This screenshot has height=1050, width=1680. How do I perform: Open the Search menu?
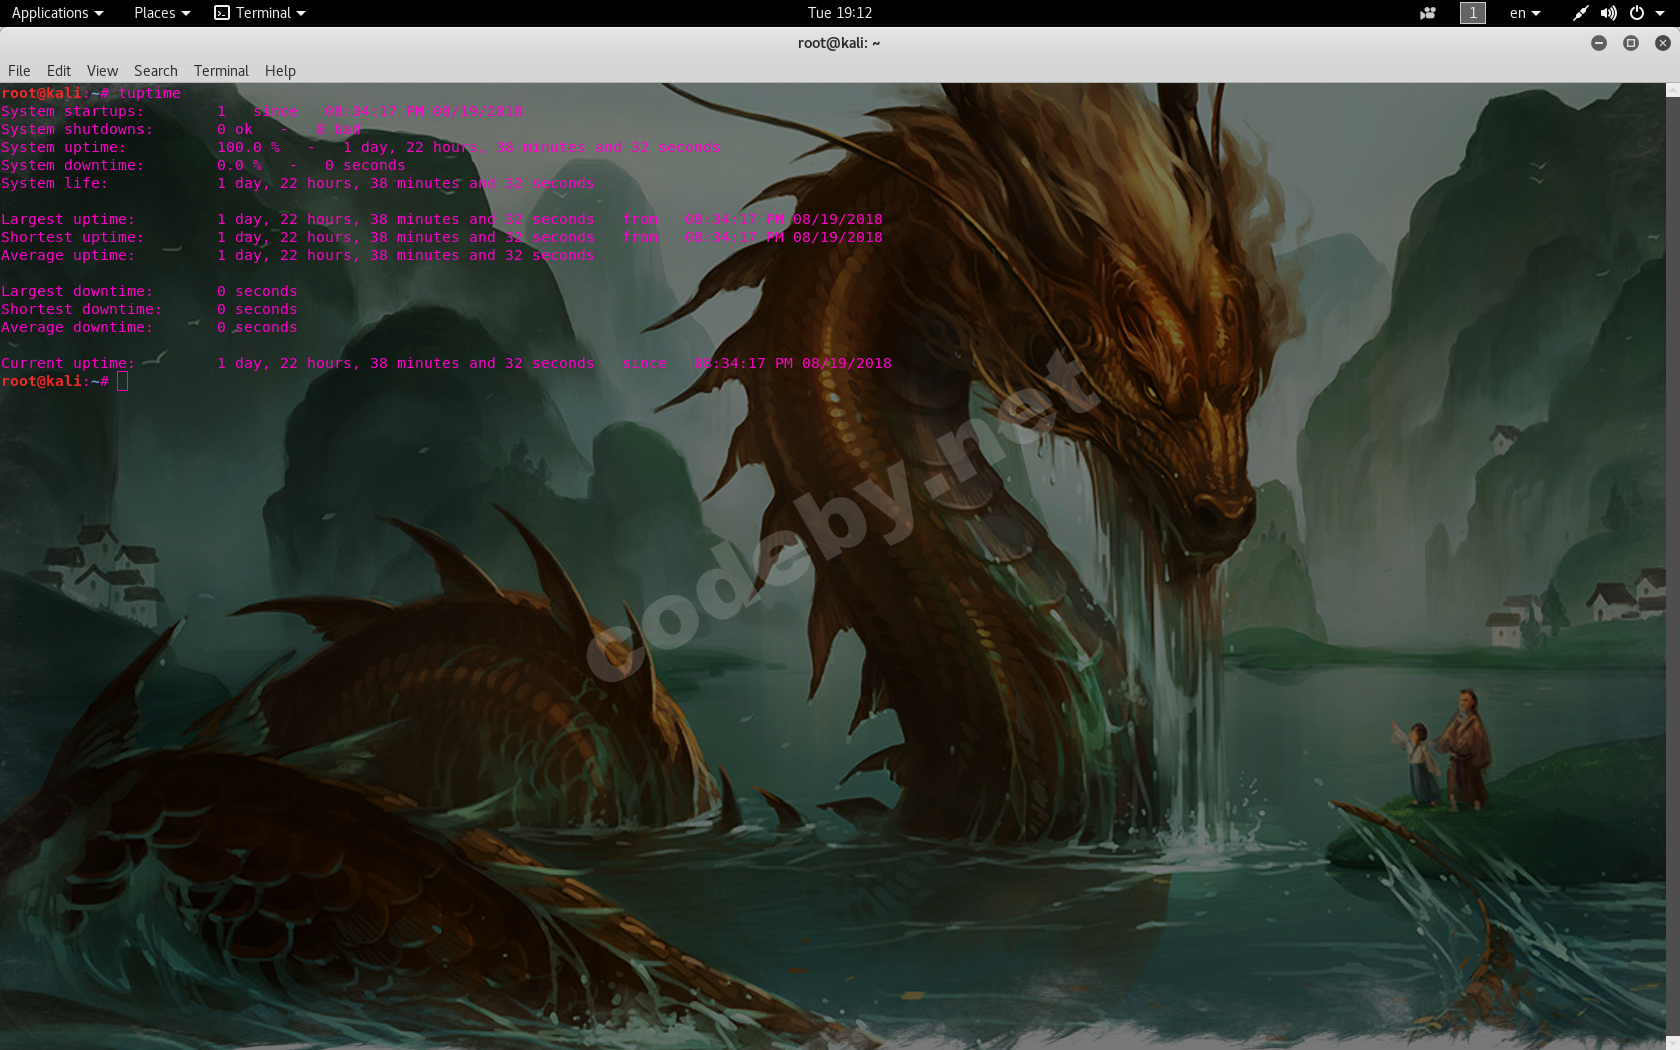[x=155, y=71]
